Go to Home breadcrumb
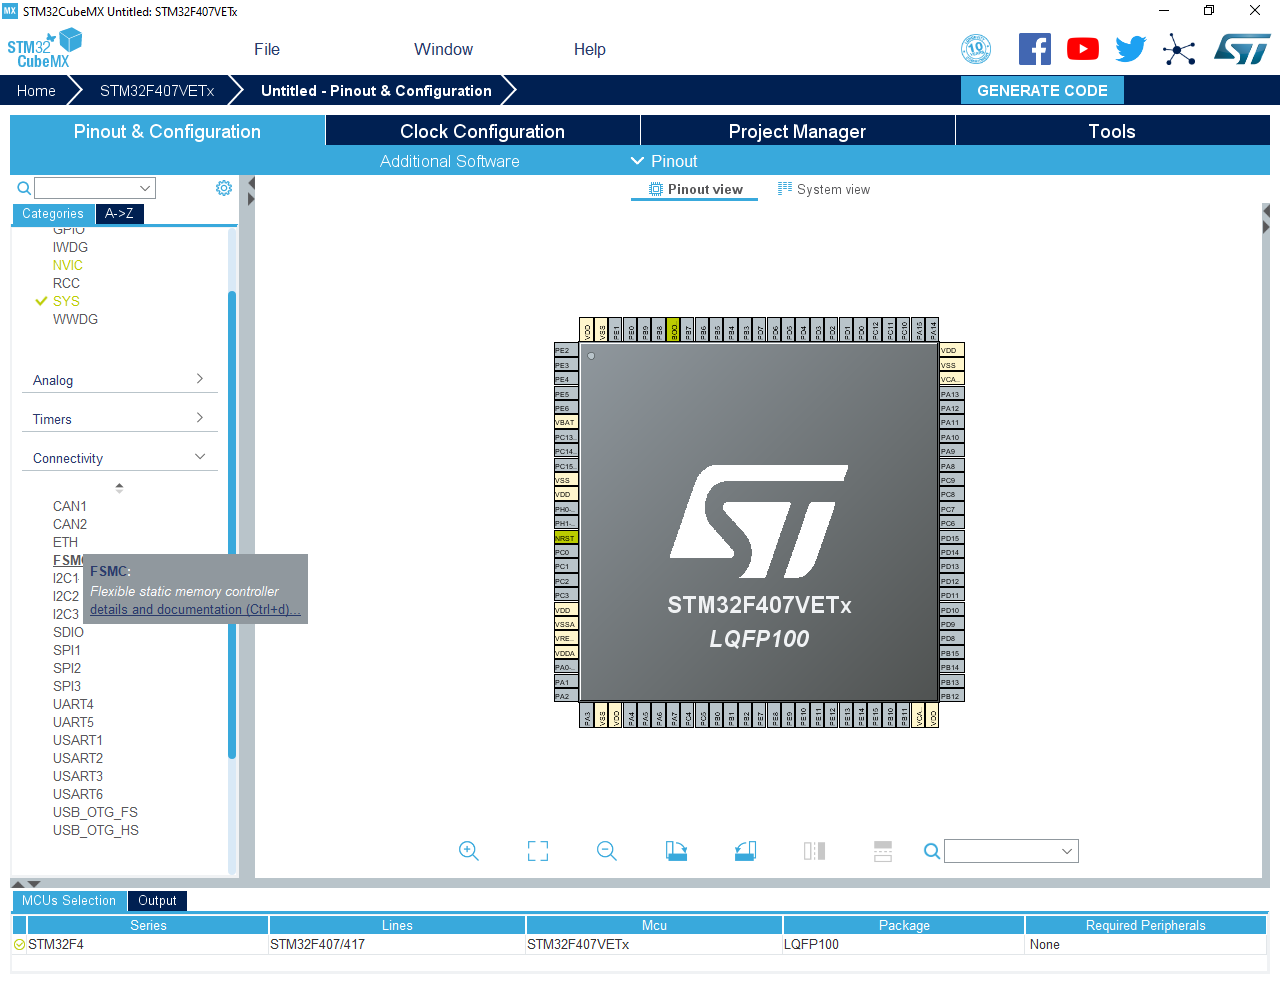The height and width of the screenshot is (983, 1280). pyautogui.click(x=36, y=90)
